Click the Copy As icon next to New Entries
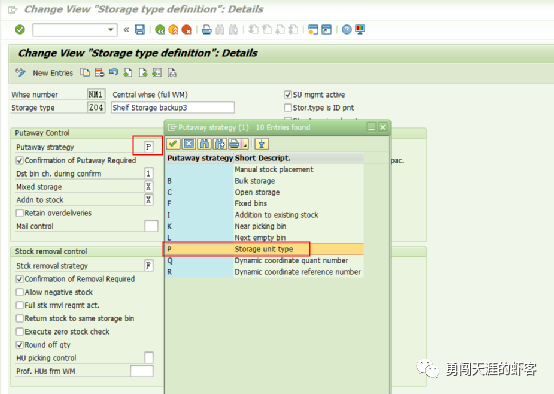The width and height of the screenshot is (554, 394). coord(85,73)
